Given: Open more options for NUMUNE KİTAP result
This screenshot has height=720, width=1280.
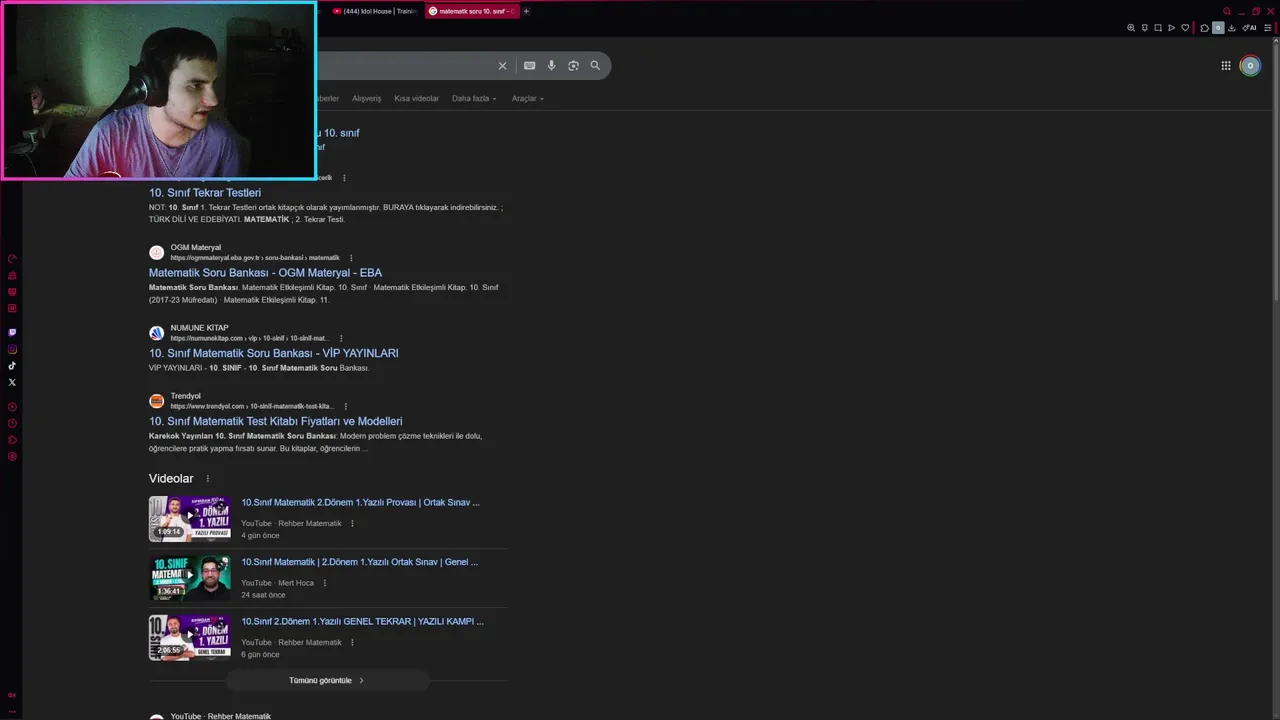Looking at the screenshot, I should pyautogui.click(x=341, y=338).
